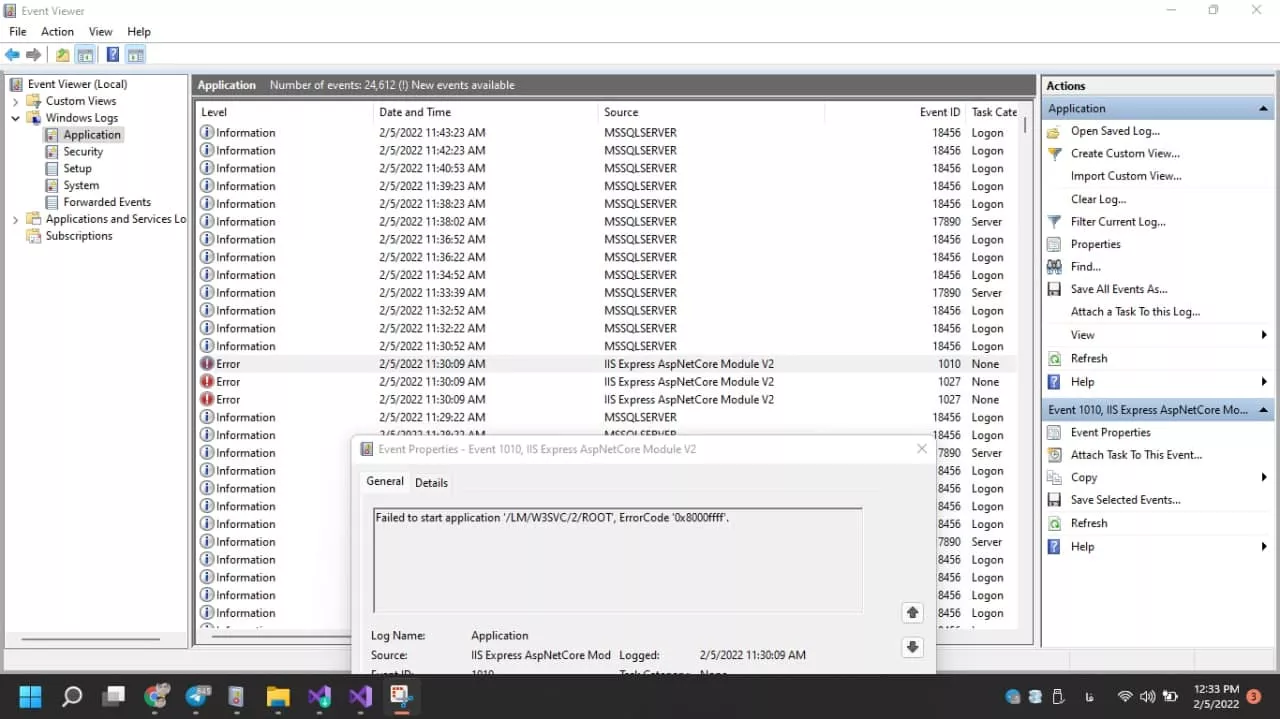Open the View menu in menu bar
Viewport: 1280px width, 719px height.
[x=101, y=32]
